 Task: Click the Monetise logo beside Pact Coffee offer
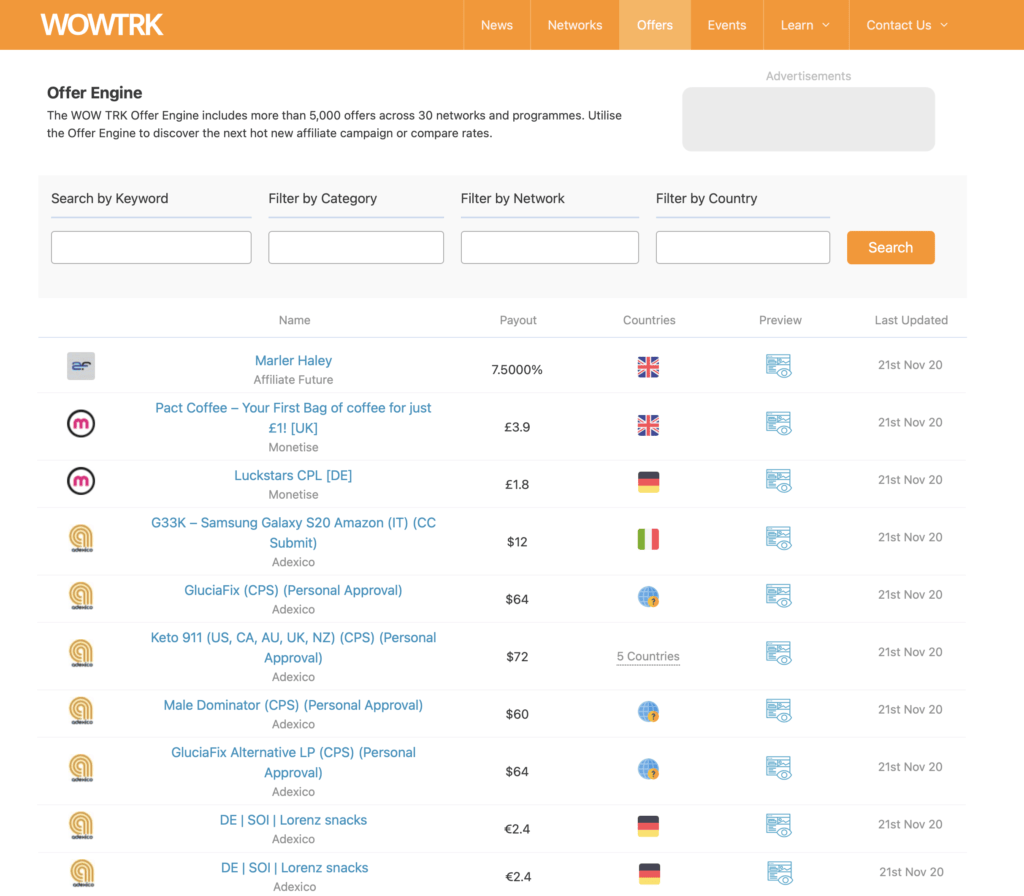(x=81, y=424)
